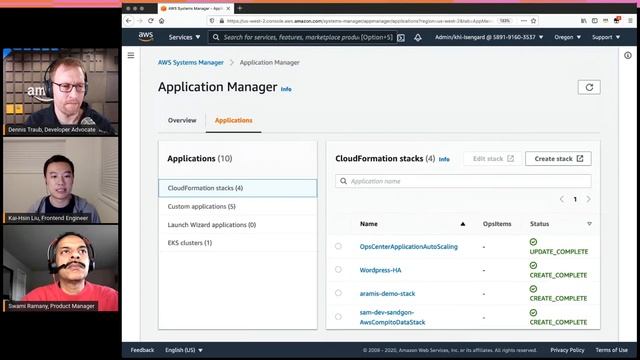Go to the browser home page
The width and height of the screenshot is (640, 360).
(x=162, y=20)
